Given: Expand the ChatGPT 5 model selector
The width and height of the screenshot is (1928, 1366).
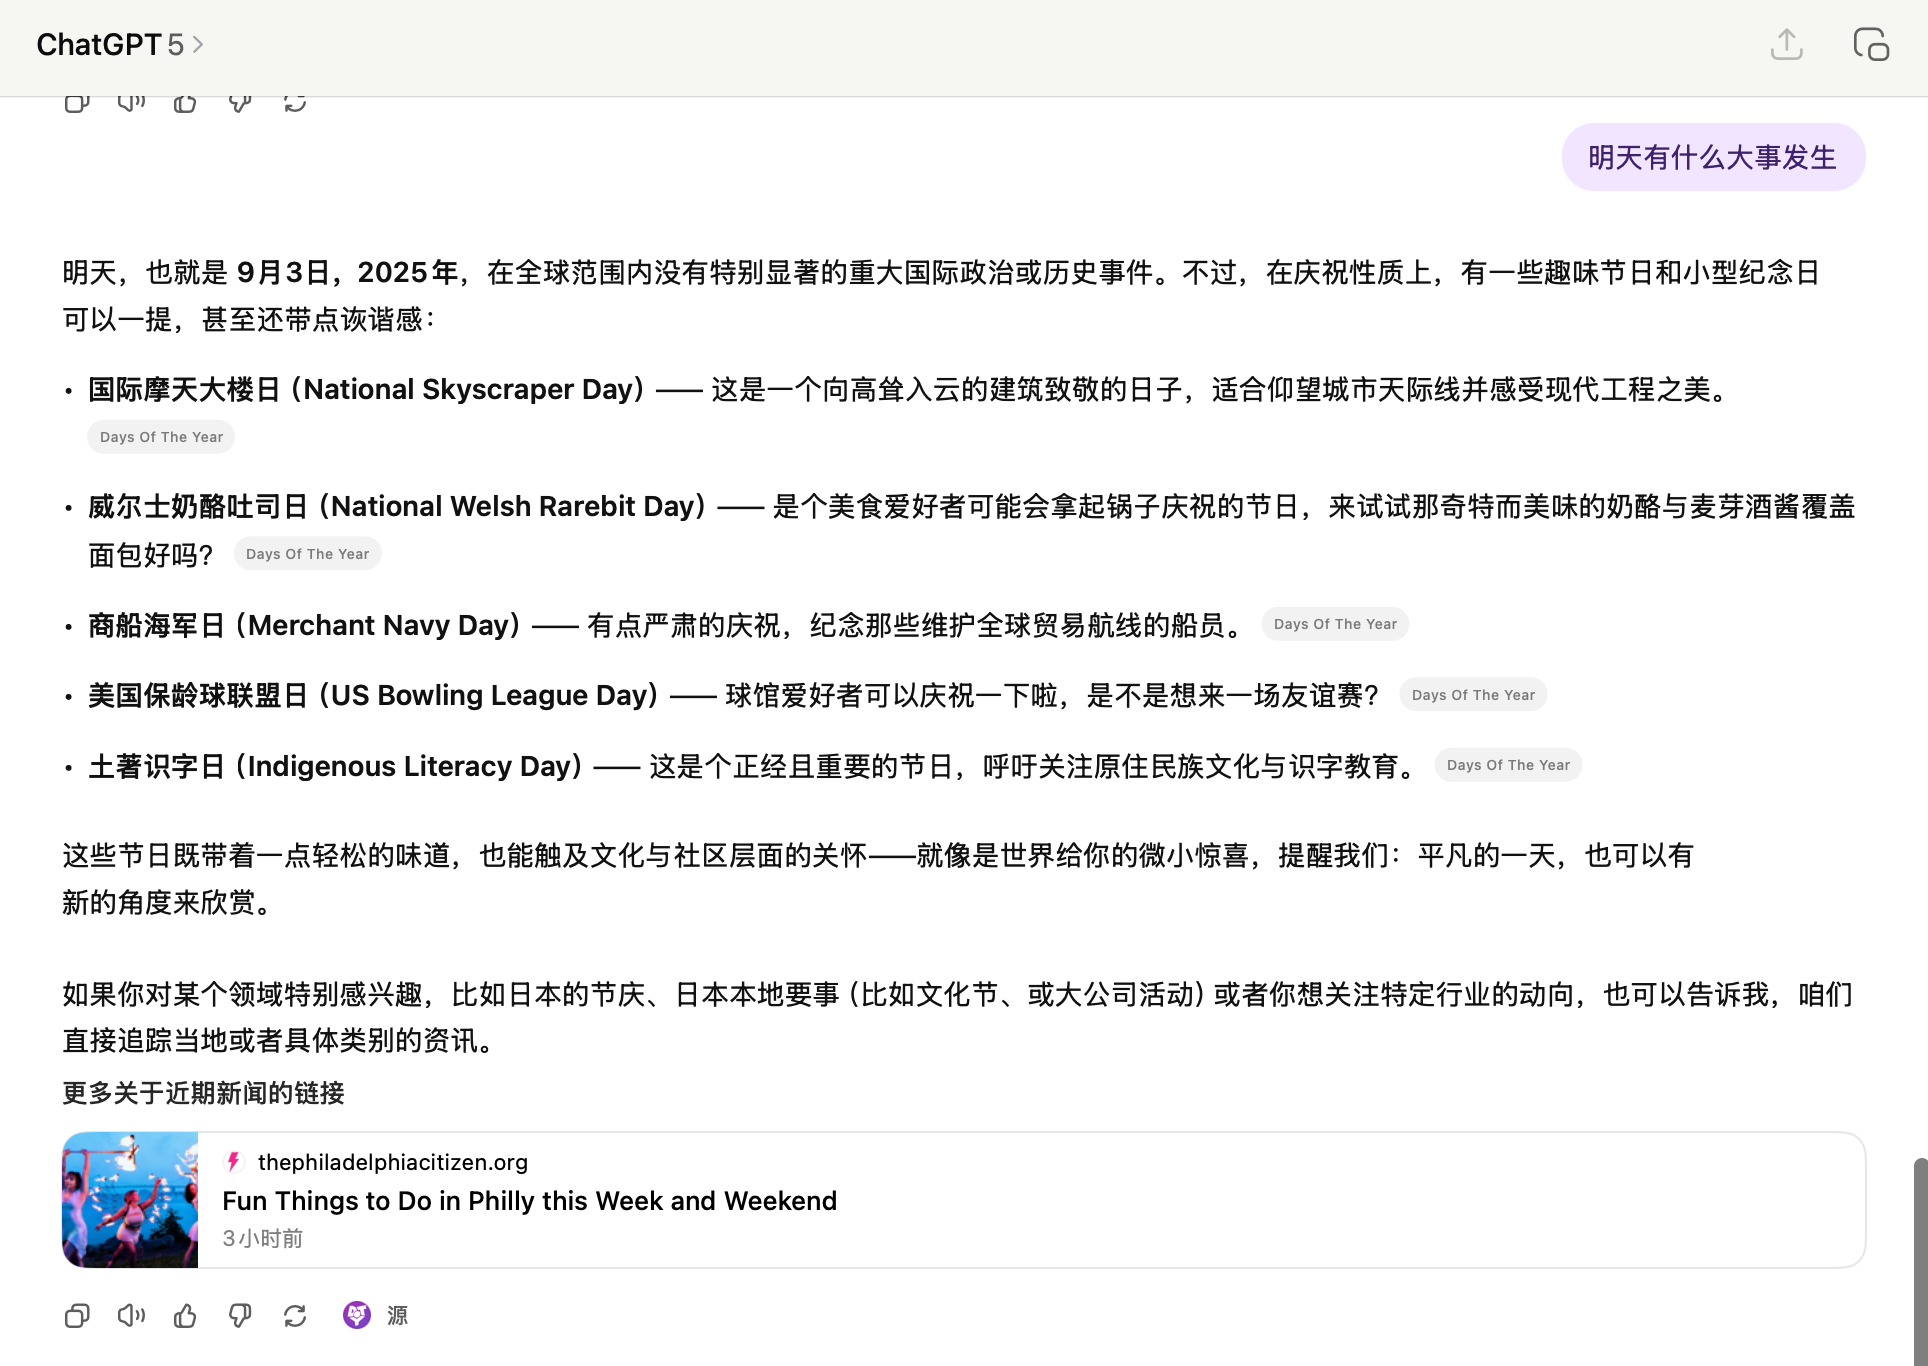Looking at the screenshot, I should (x=120, y=45).
